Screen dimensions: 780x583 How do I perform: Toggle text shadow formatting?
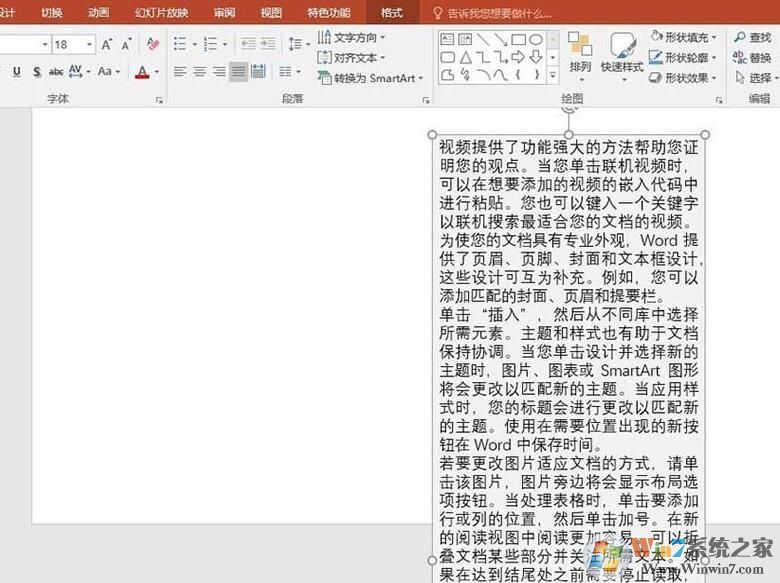click(36, 72)
